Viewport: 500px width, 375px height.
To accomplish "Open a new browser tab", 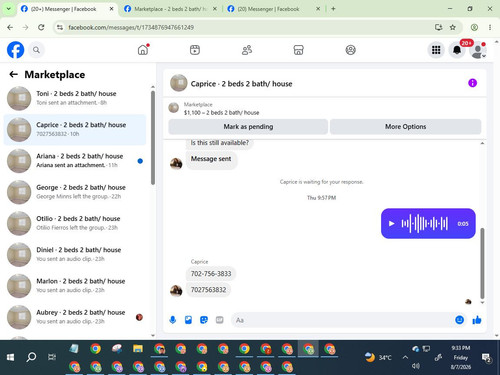I will tap(333, 9).
